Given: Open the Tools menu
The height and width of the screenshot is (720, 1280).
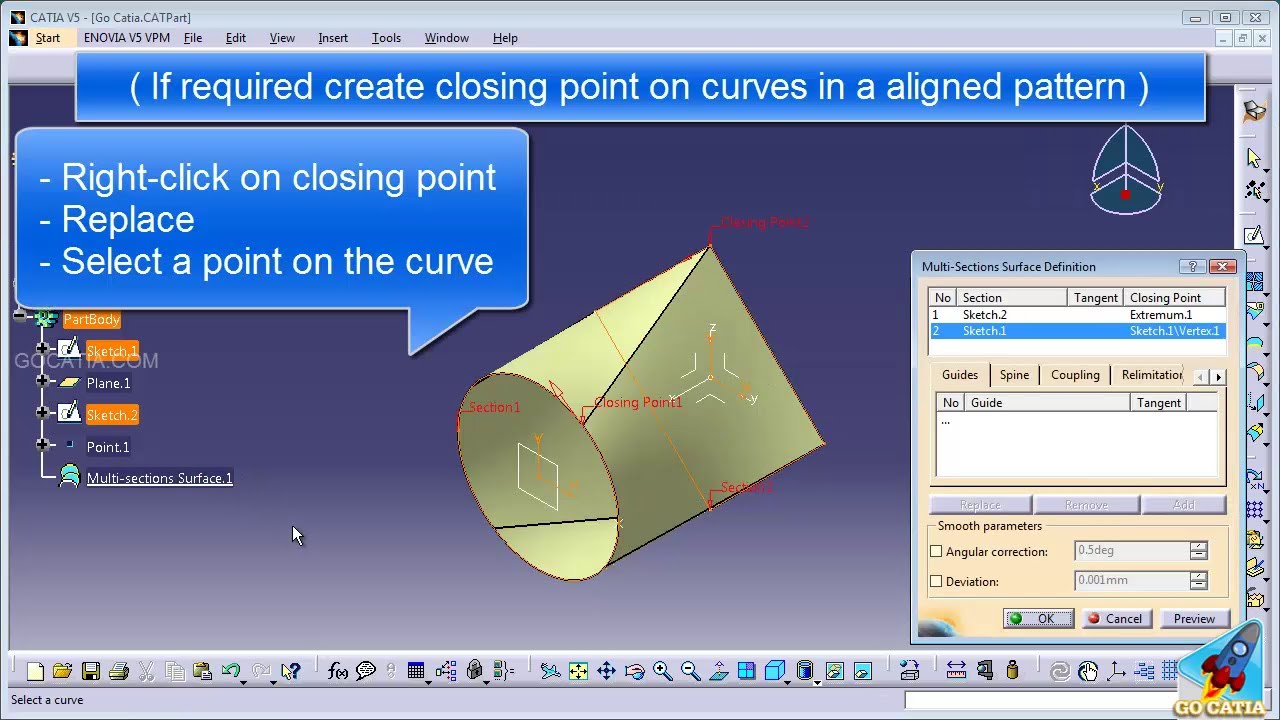Looking at the screenshot, I should 386,38.
